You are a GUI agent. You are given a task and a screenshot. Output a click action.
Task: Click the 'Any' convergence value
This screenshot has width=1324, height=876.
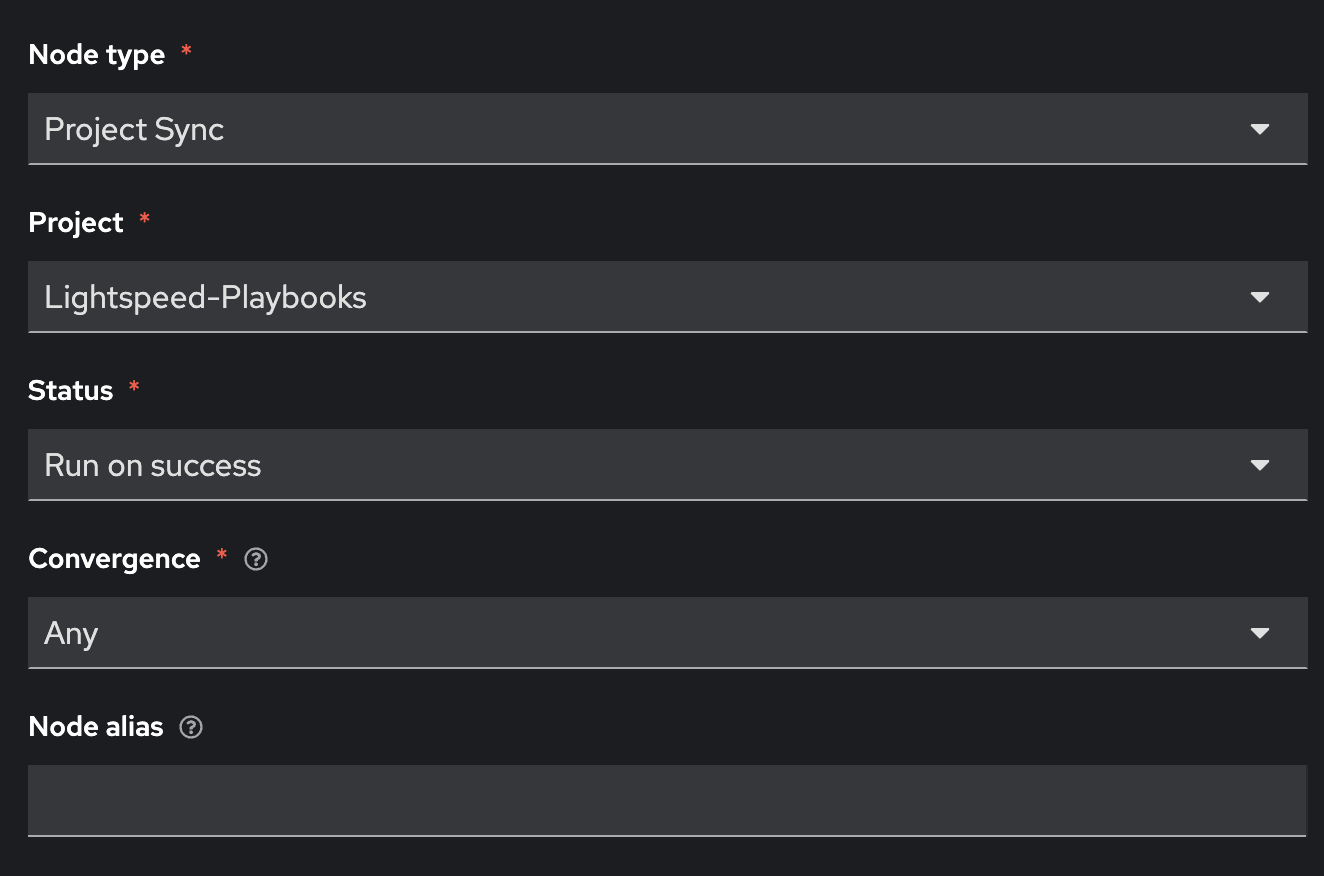point(71,634)
